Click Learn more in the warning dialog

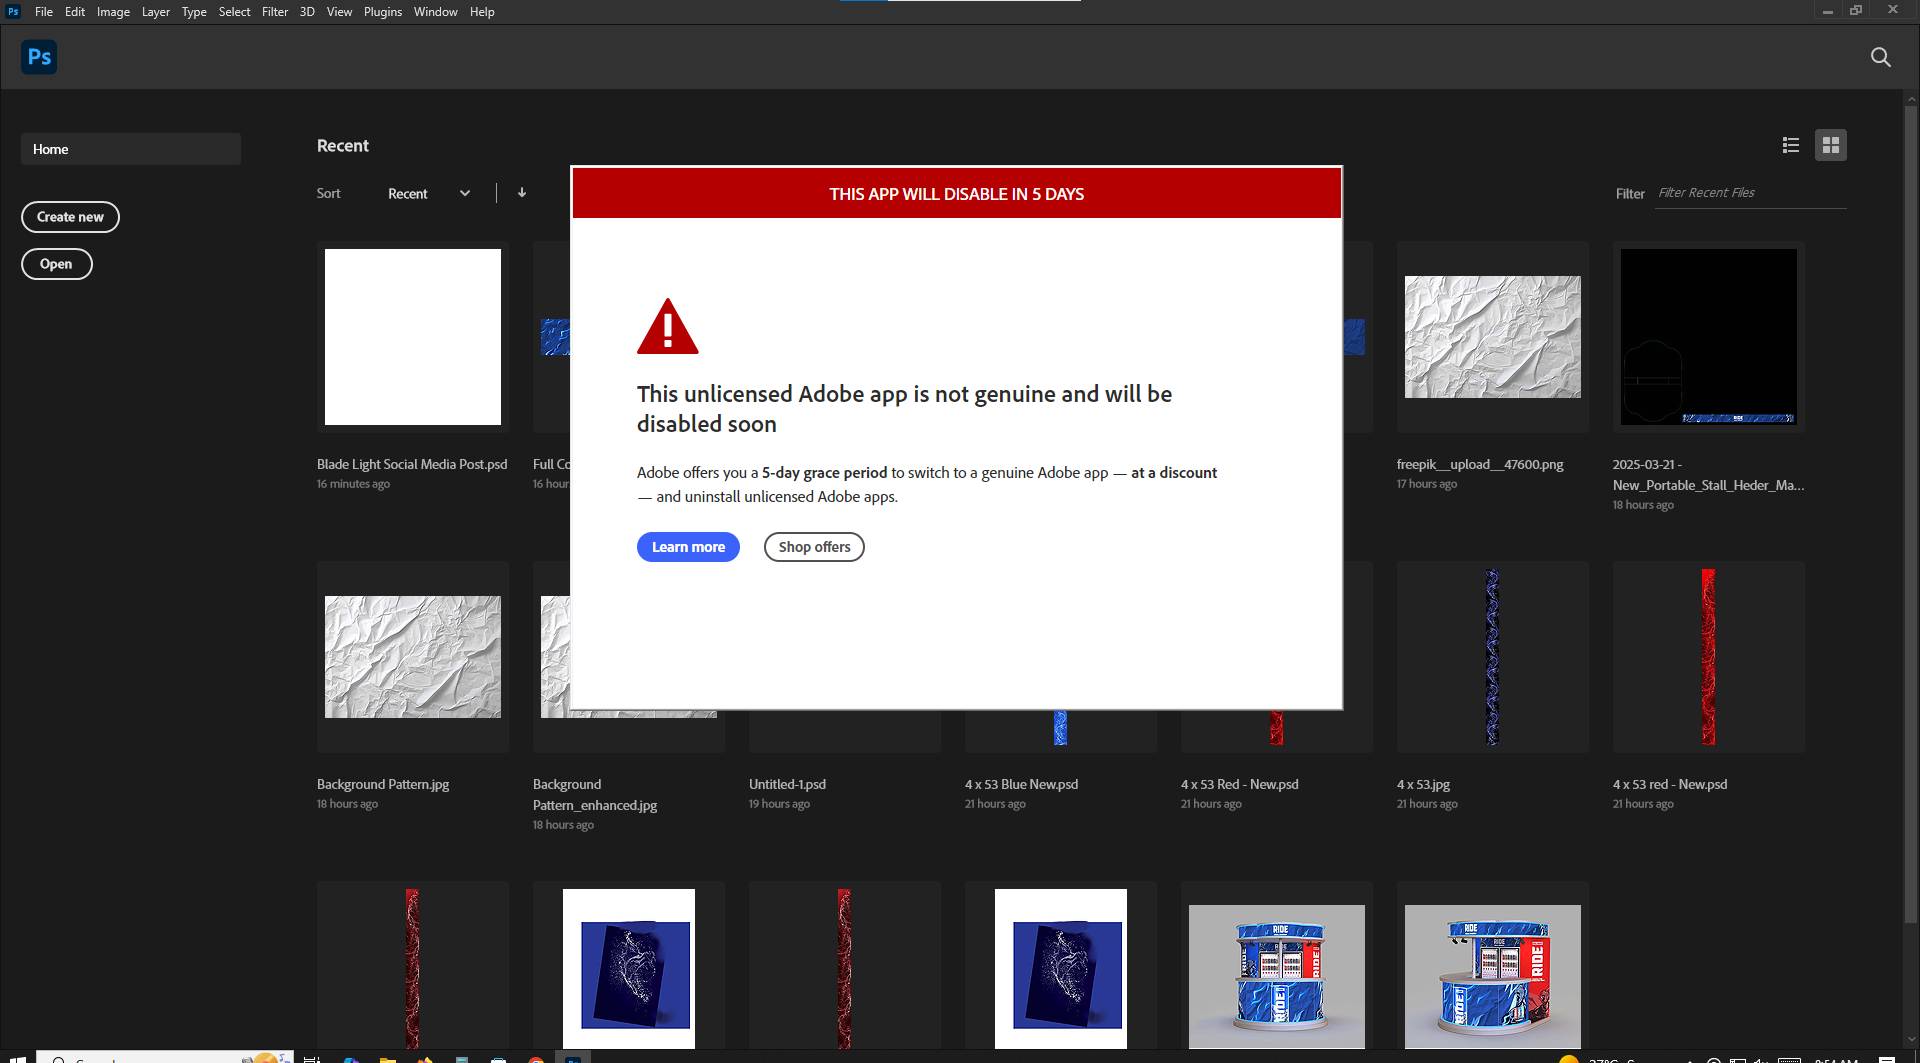(x=688, y=547)
